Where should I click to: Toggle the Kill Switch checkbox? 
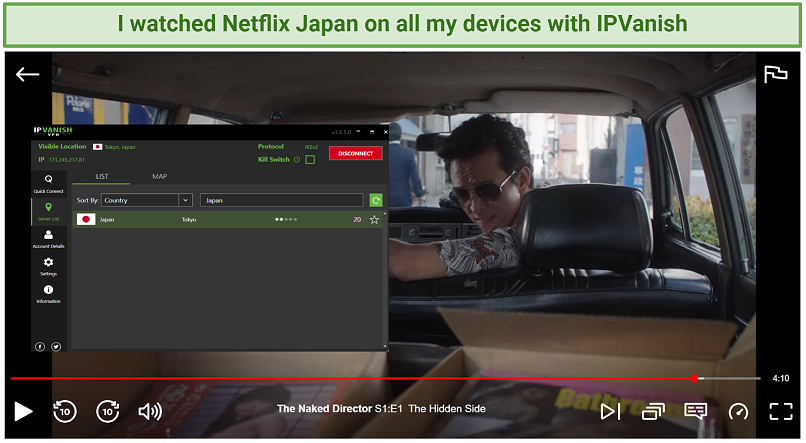point(310,160)
